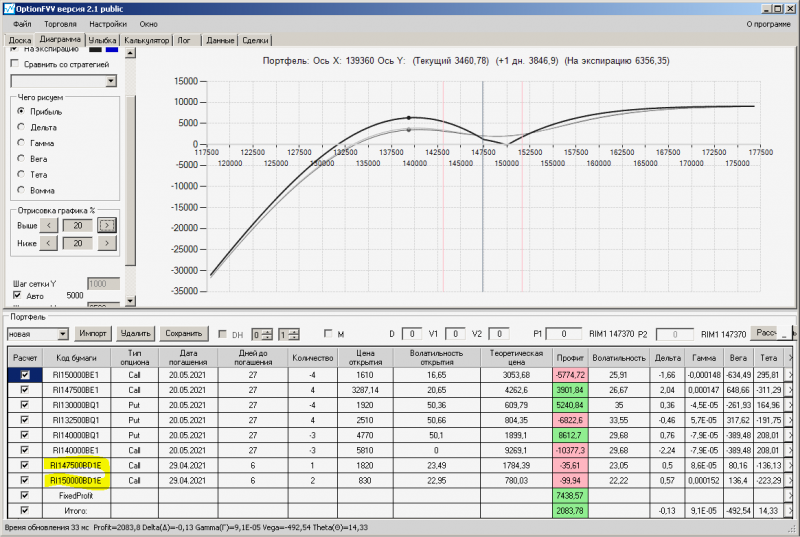800x537 pixels.
Task: Uncheck the RI150000BE1 row calculation checkbox
Action: click(24, 375)
